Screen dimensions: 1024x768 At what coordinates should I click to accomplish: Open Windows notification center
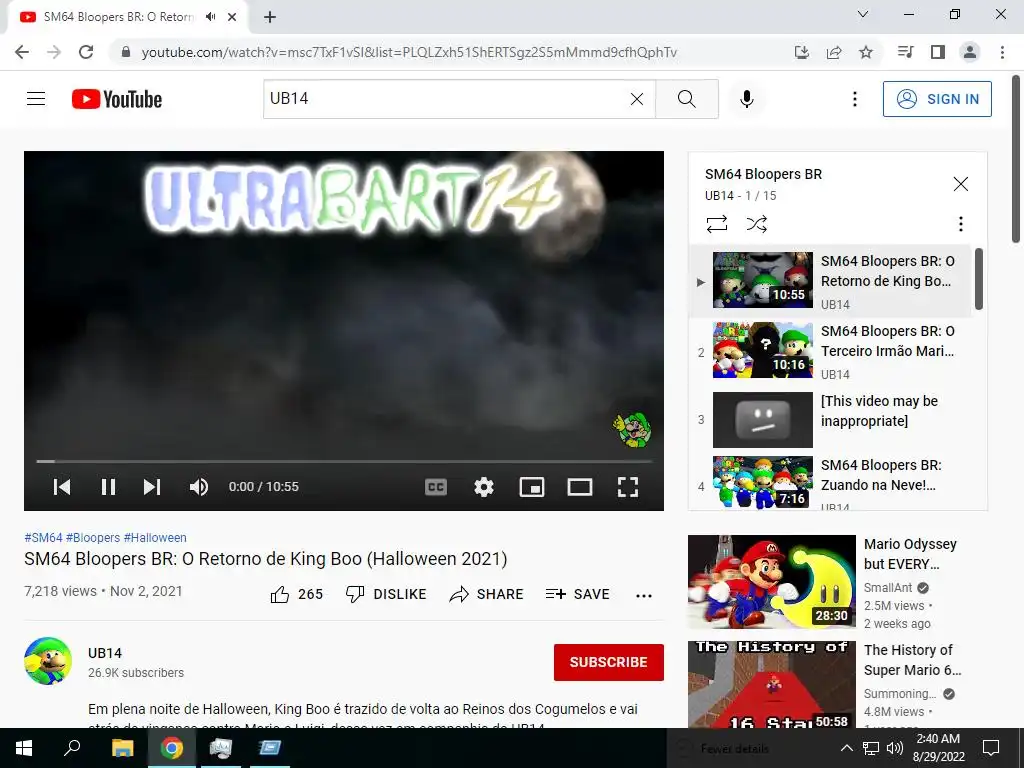tap(991, 748)
